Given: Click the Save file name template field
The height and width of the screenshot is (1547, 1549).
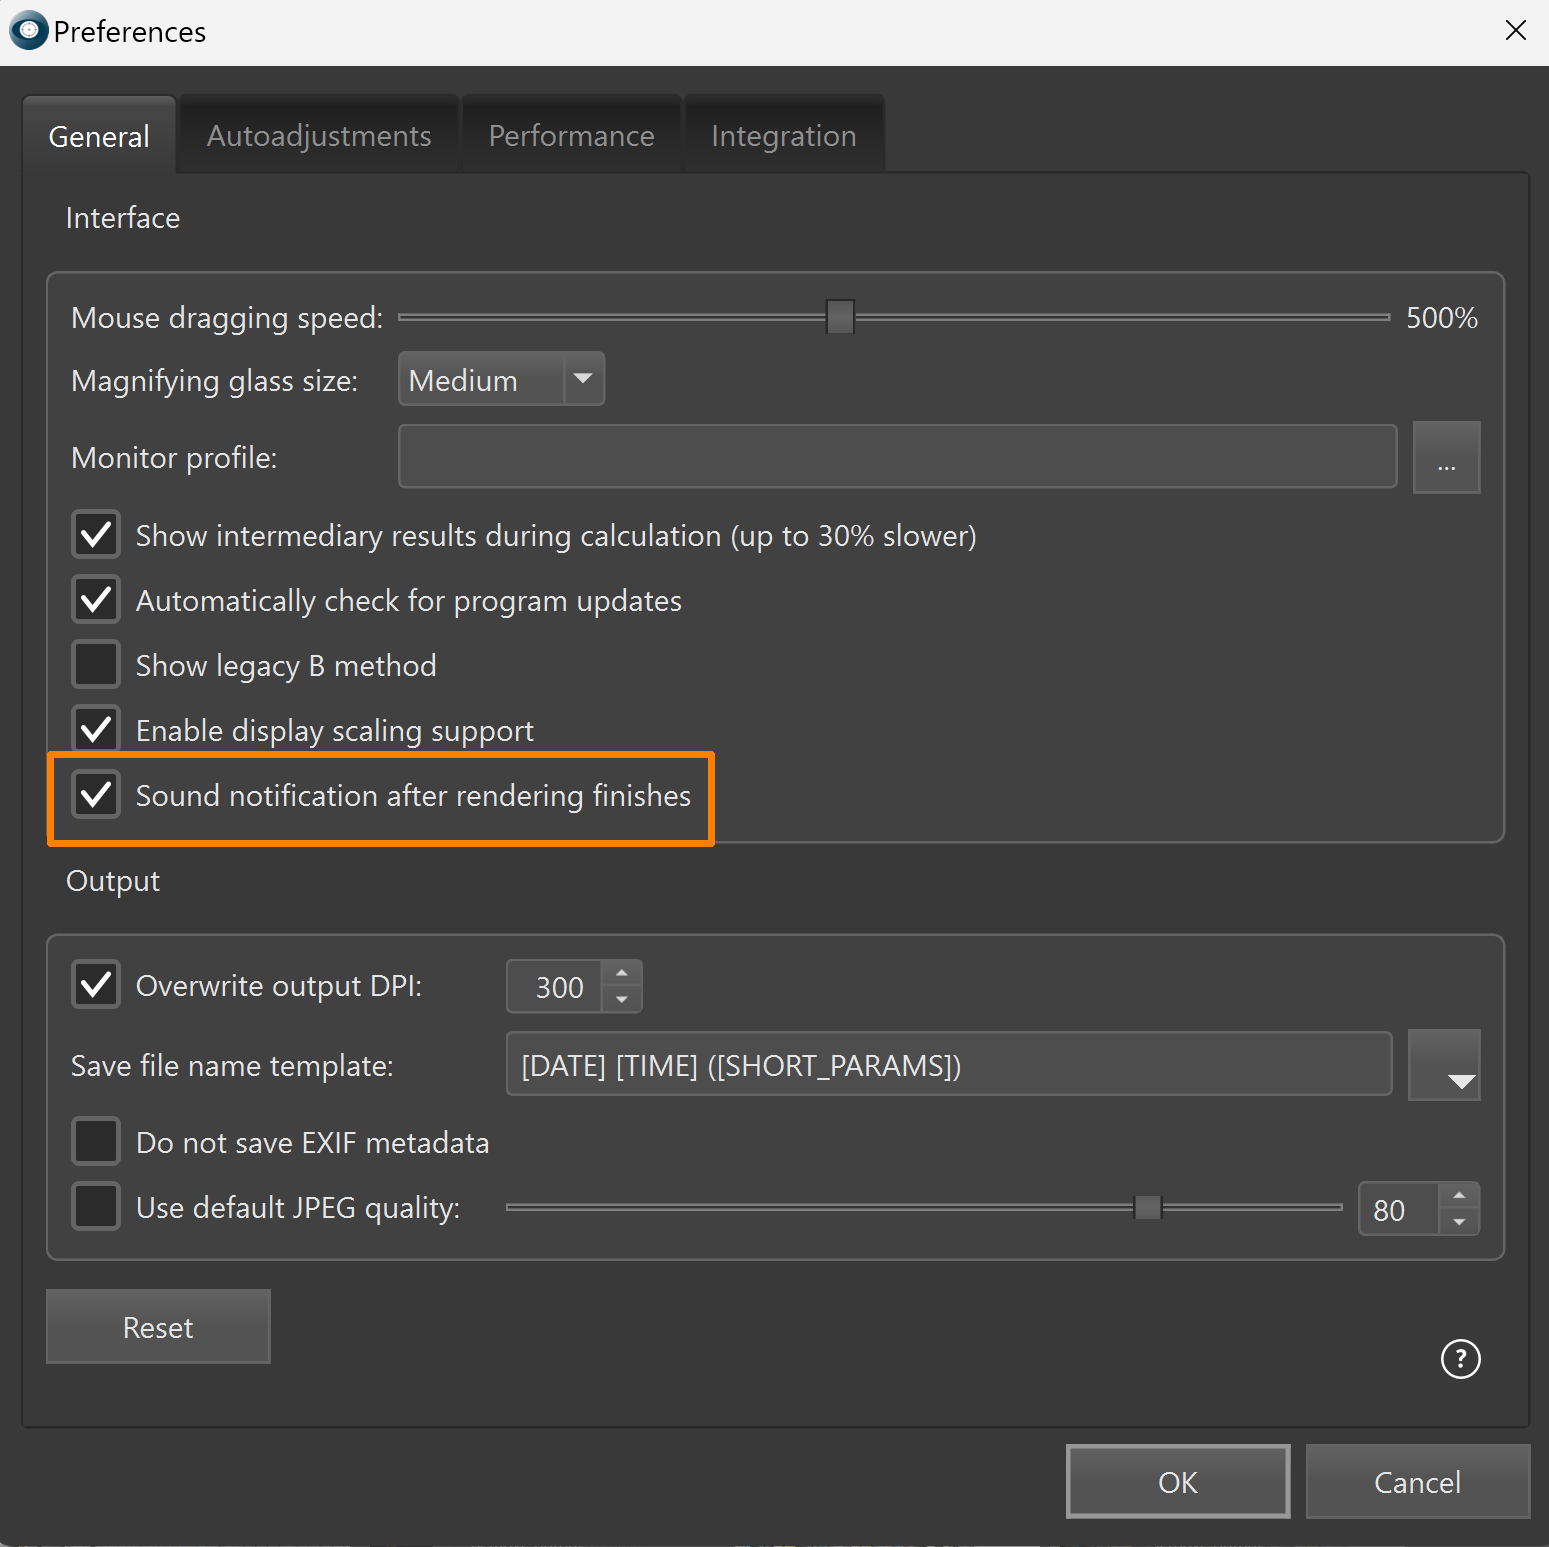Looking at the screenshot, I should pos(948,1065).
